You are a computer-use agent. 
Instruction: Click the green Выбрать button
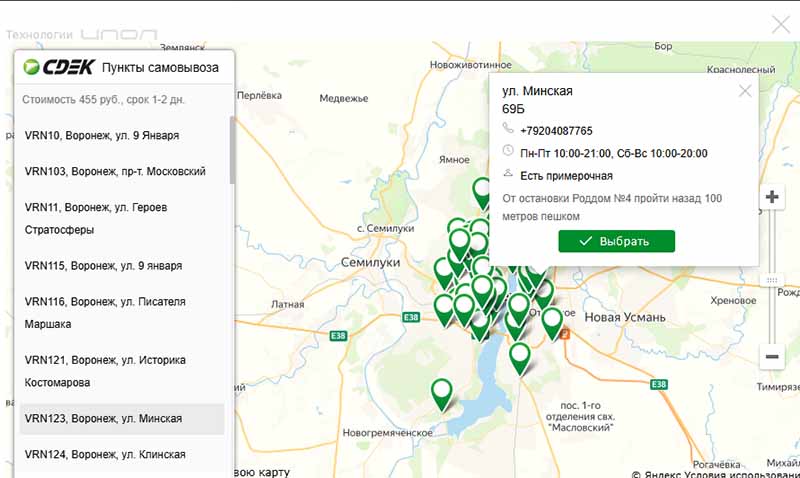[616, 241]
